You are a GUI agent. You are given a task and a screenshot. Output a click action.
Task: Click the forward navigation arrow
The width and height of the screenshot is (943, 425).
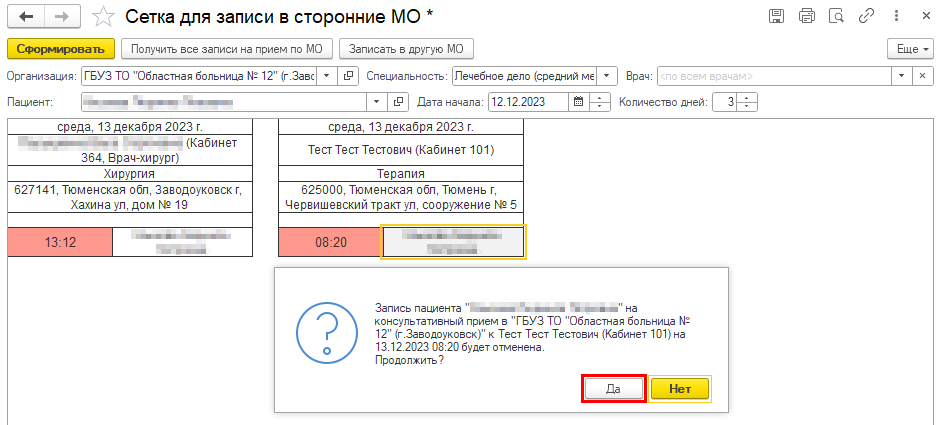point(61,16)
